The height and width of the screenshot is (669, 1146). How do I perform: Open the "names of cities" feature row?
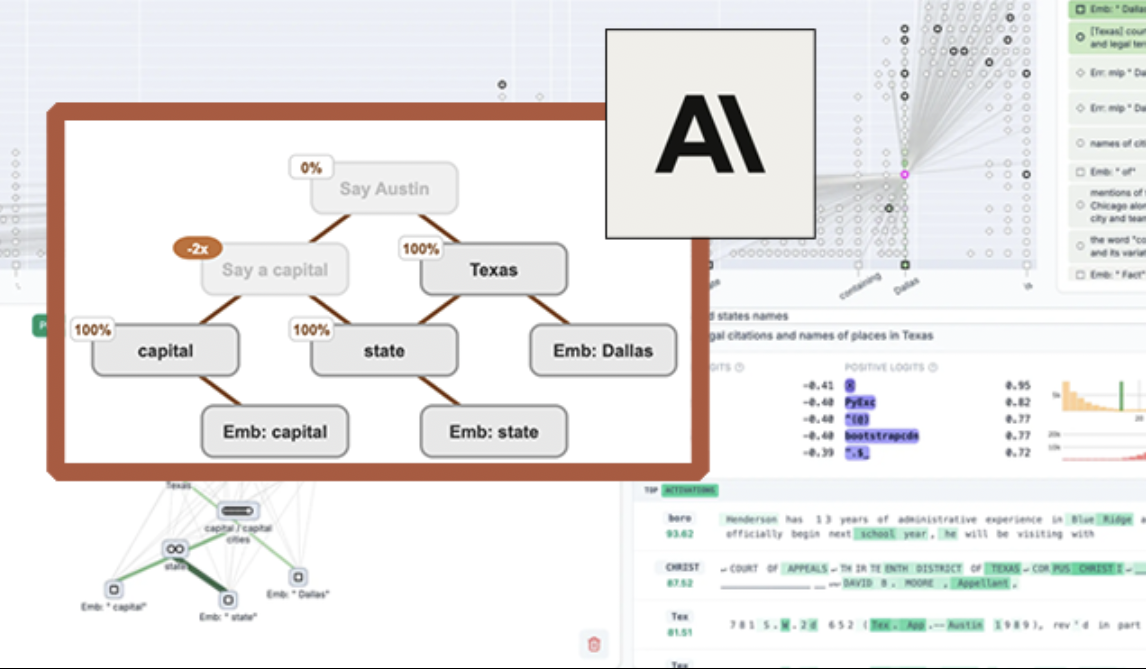point(1106,142)
